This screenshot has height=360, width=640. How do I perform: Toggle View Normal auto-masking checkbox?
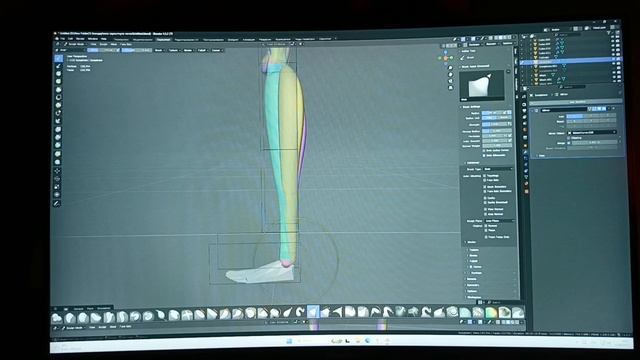tap(485, 209)
